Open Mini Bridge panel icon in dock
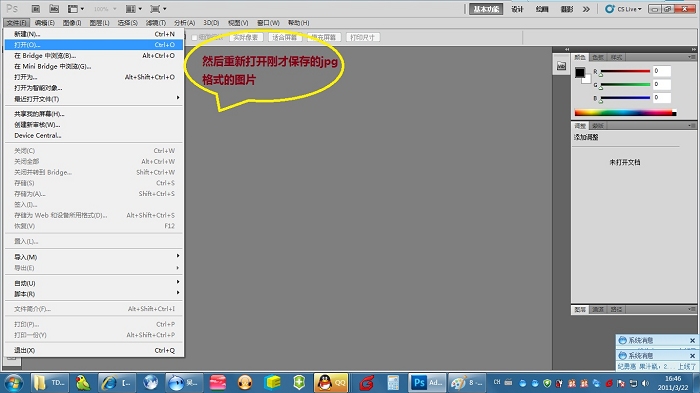Screen dimensions: 700x393 click(561, 66)
